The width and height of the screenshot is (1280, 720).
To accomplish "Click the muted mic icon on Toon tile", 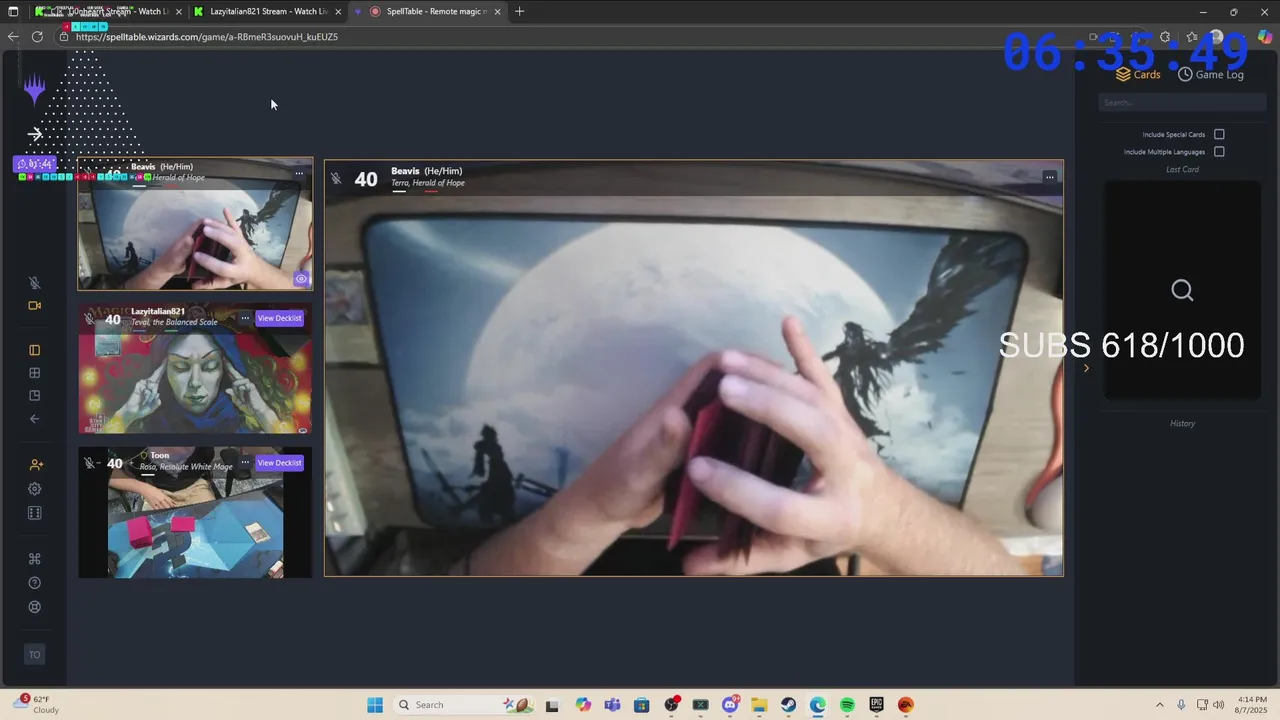I will (90, 463).
